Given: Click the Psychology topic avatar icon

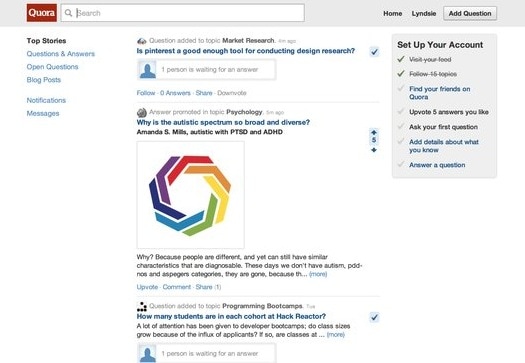Looking at the screenshot, I should point(142,112).
